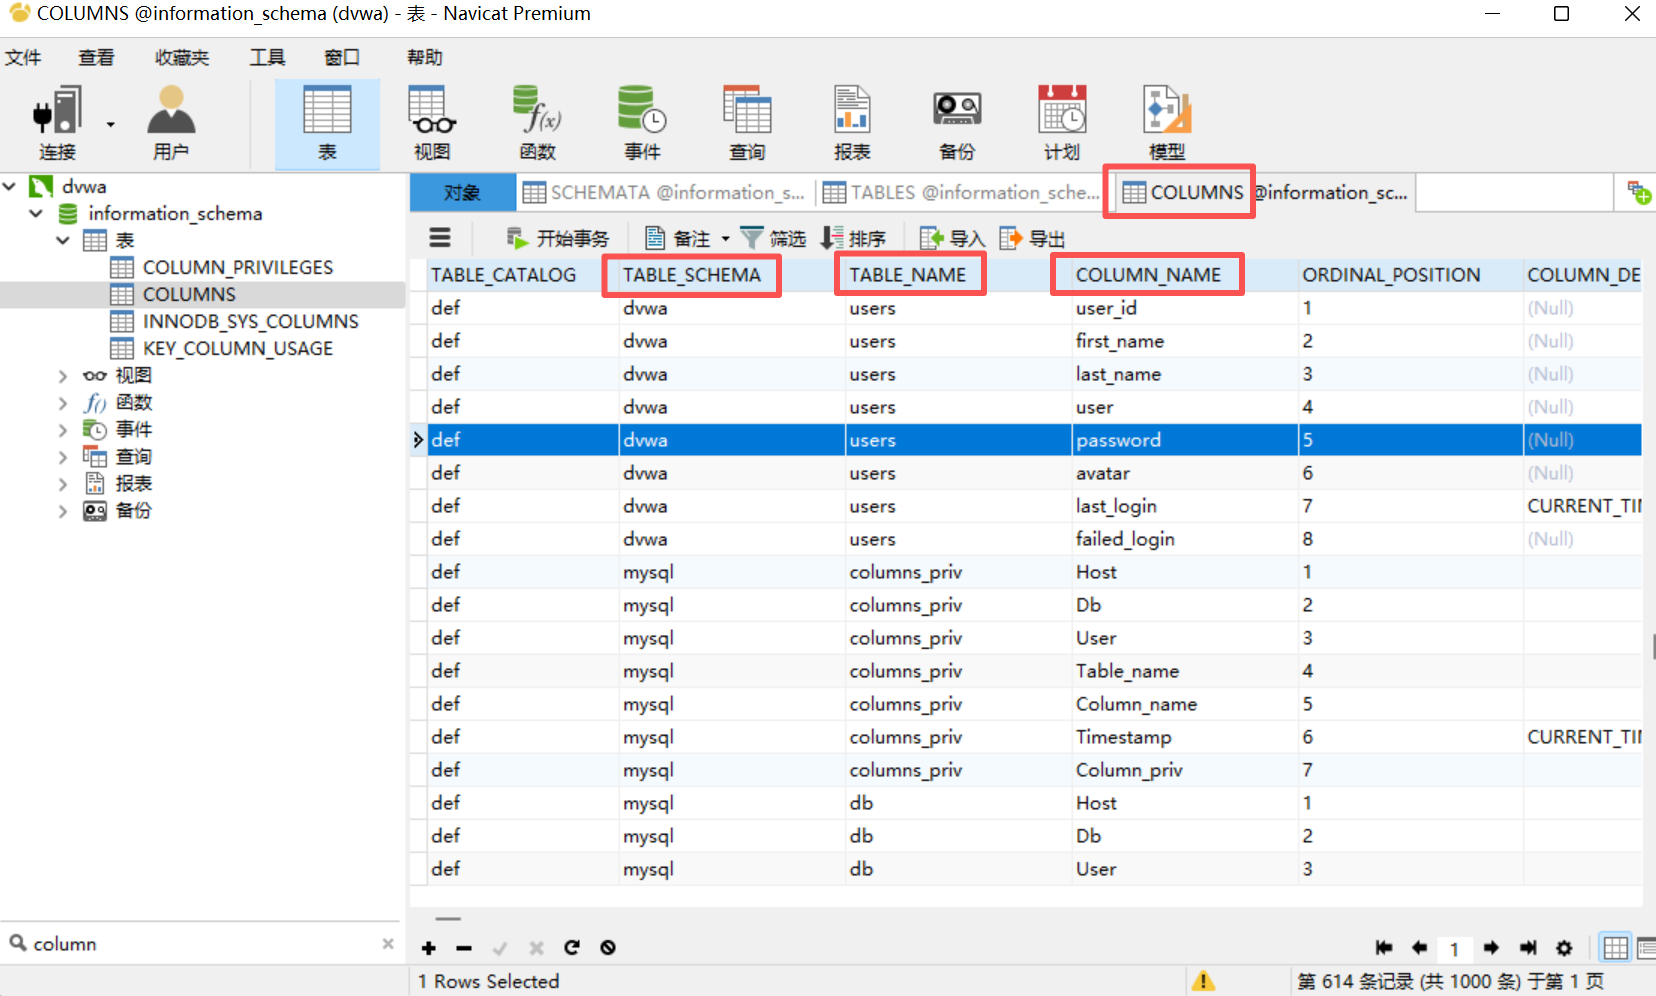Expand the 视图 node in the sidebar
Image resolution: width=1656 pixels, height=996 pixels.
(x=62, y=374)
